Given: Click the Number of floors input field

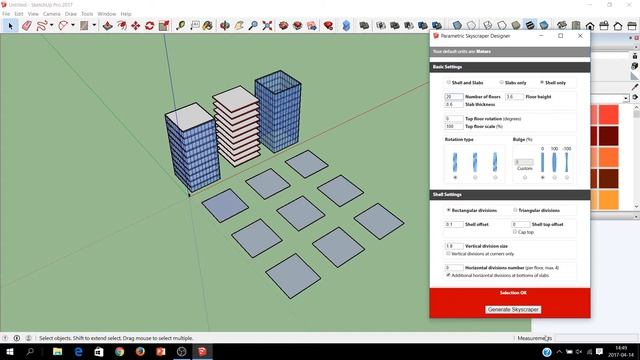Looking at the screenshot, I should [x=454, y=97].
